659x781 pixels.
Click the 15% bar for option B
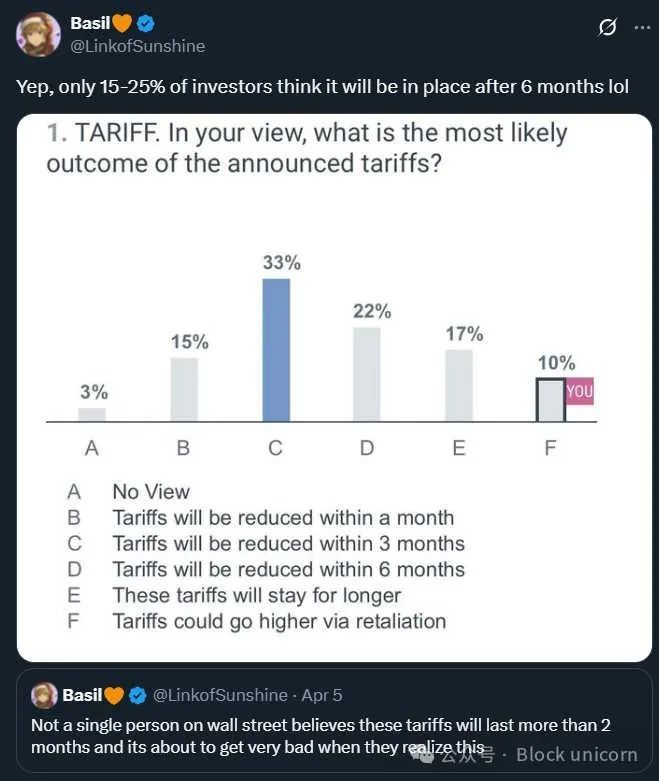(184, 389)
